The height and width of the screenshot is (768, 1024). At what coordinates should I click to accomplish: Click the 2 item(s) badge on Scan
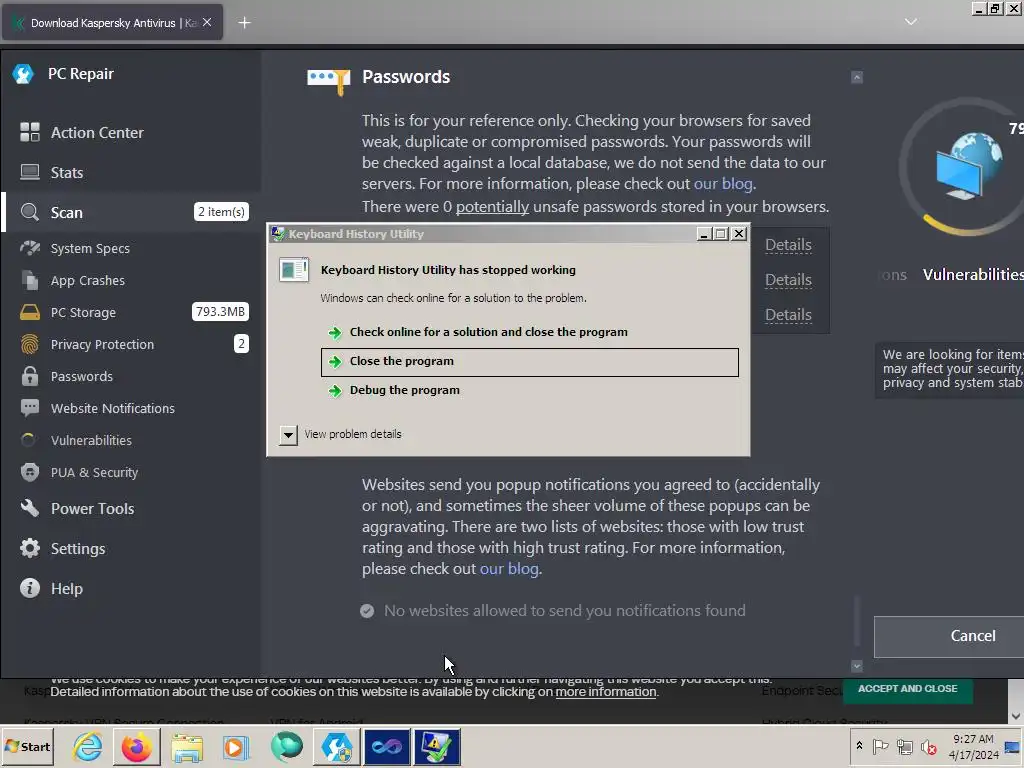221,212
